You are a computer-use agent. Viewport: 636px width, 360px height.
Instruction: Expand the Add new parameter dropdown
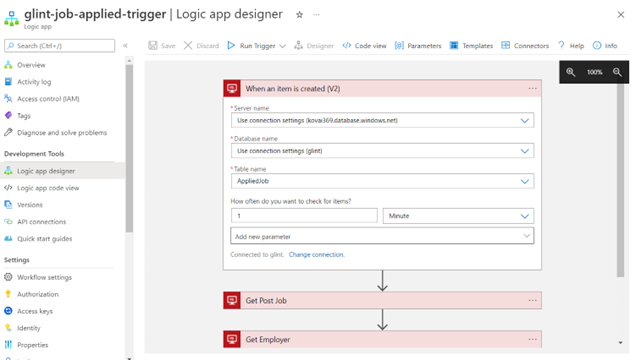click(526, 236)
